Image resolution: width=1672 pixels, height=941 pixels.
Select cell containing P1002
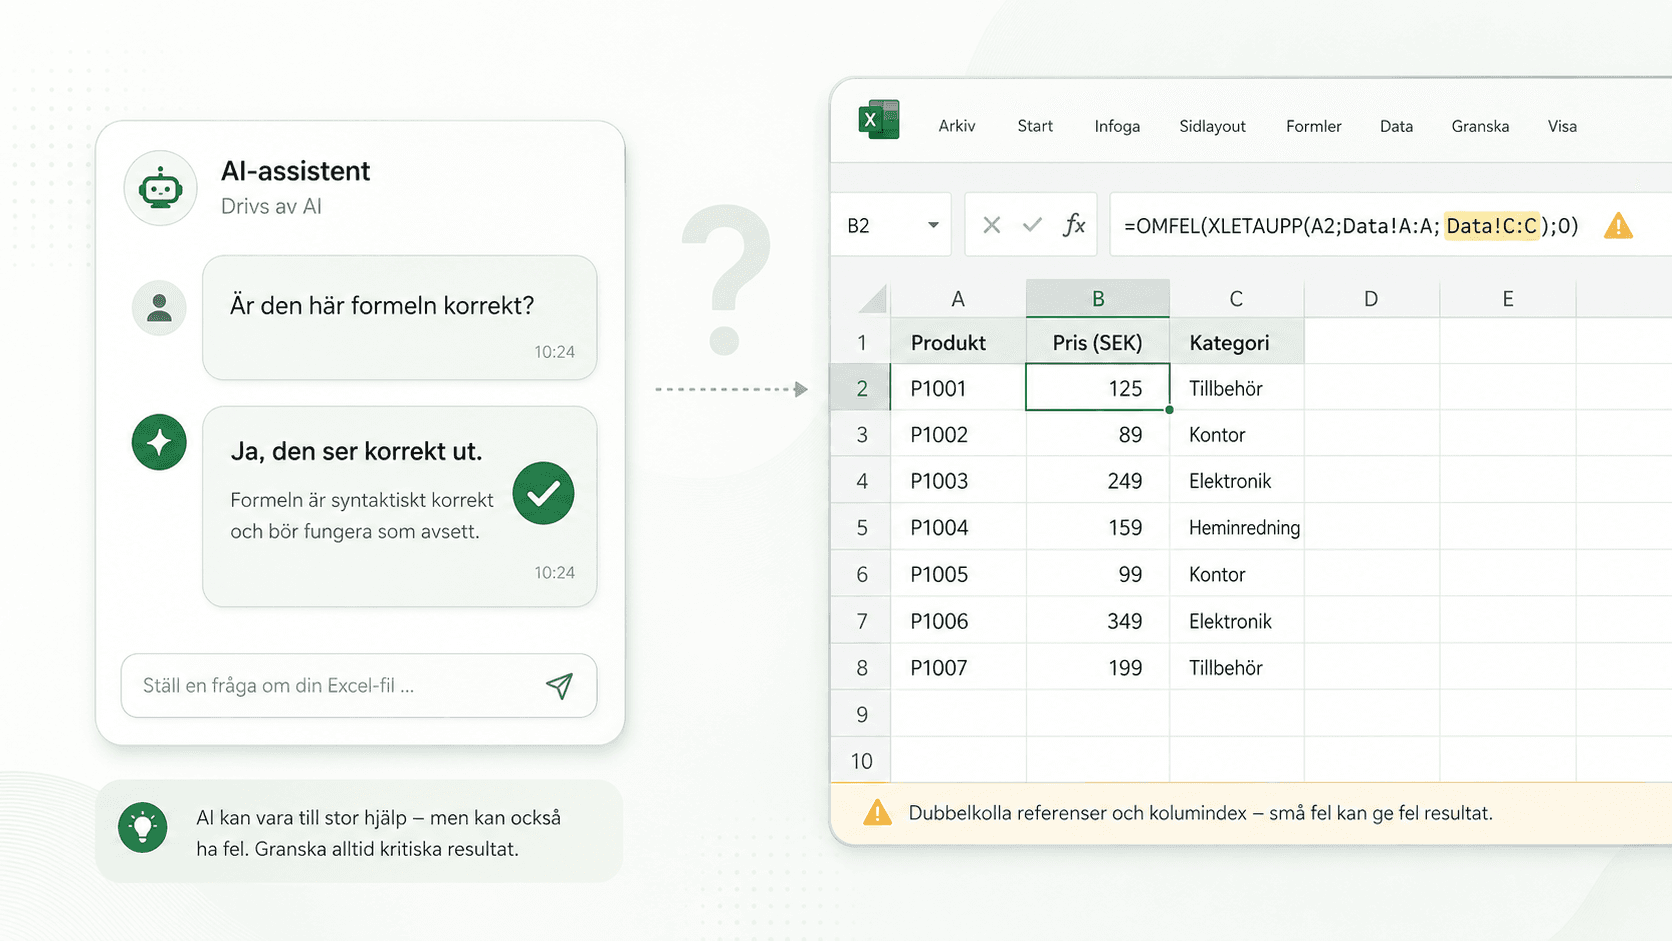[x=958, y=434]
